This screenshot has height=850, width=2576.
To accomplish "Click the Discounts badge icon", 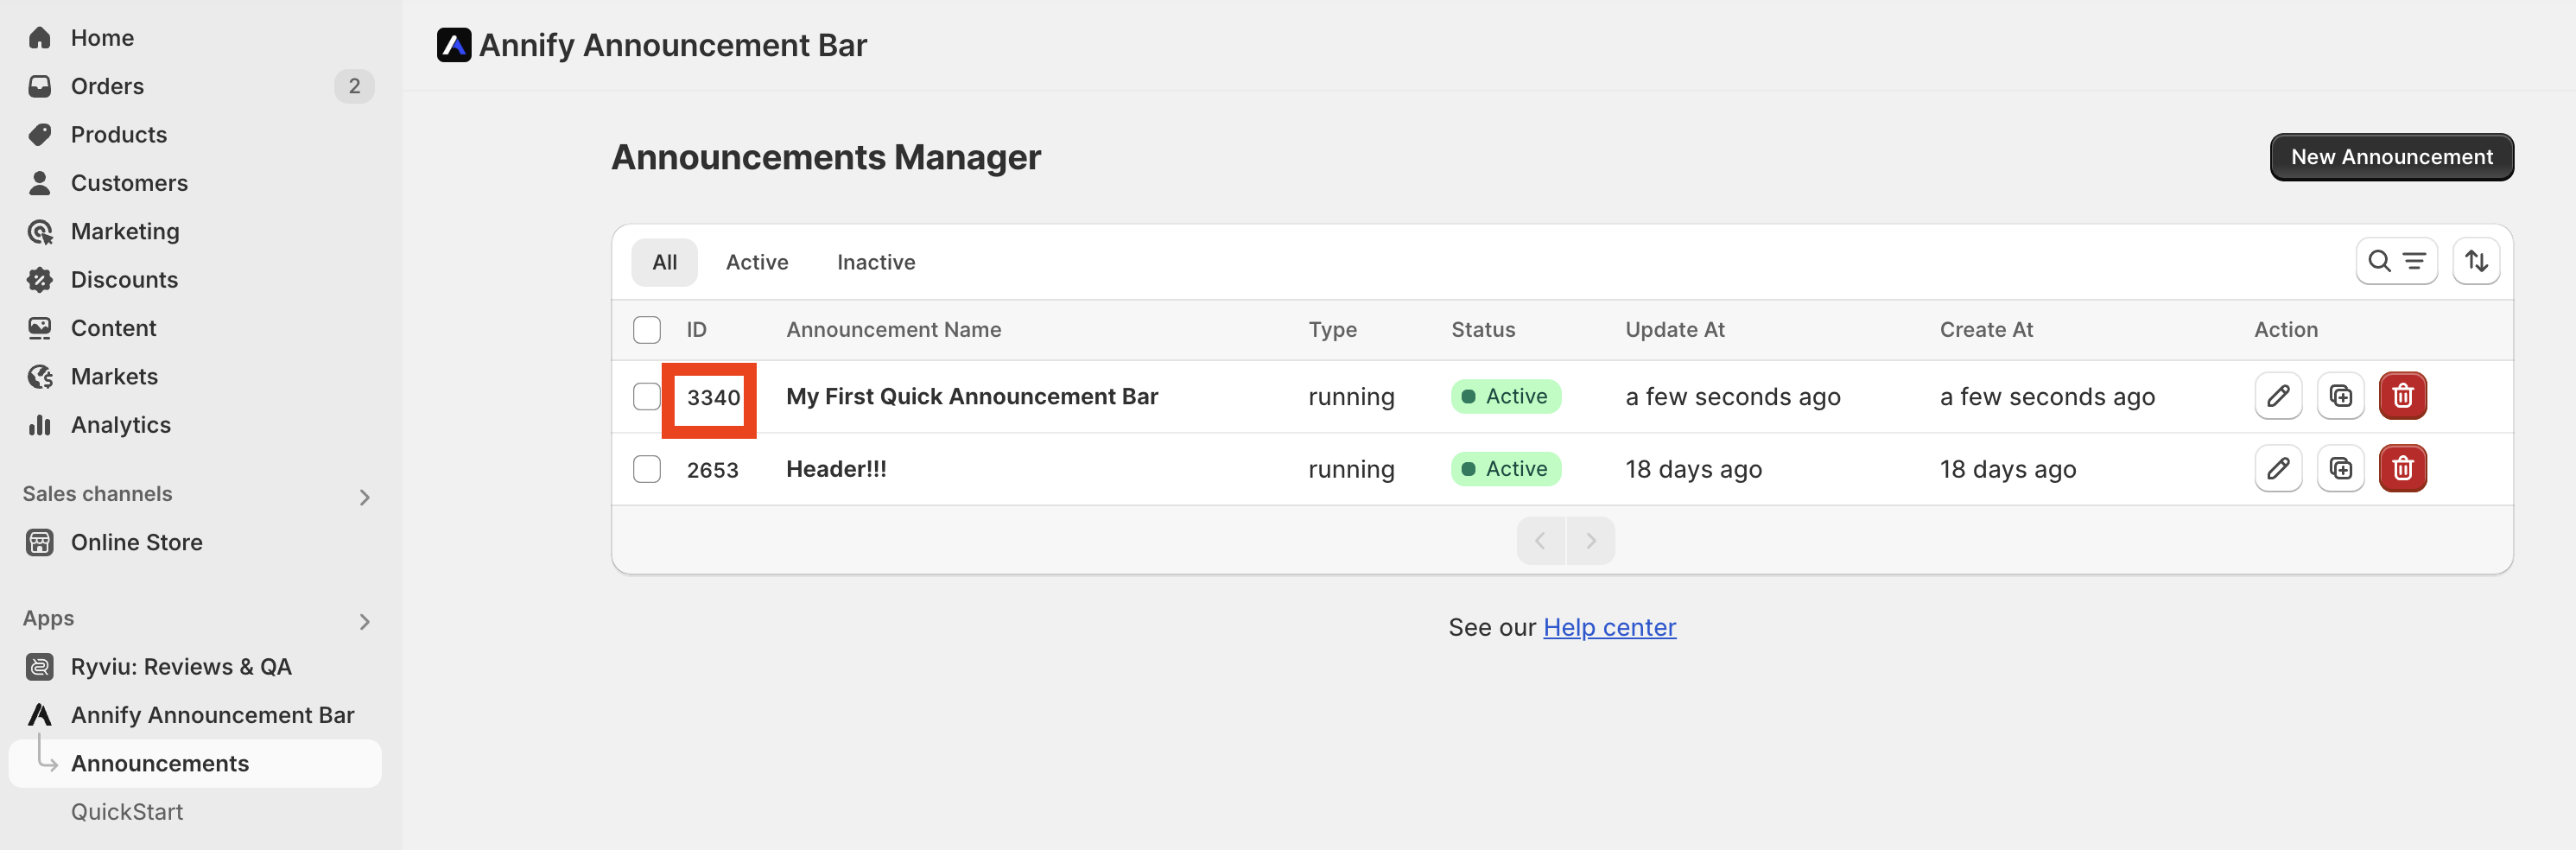I will pos(40,280).
